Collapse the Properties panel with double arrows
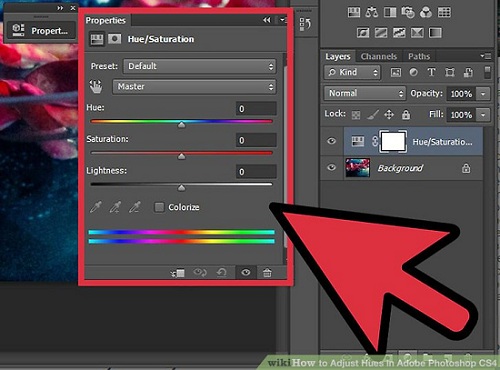The image size is (500, 370). [267, 20]
